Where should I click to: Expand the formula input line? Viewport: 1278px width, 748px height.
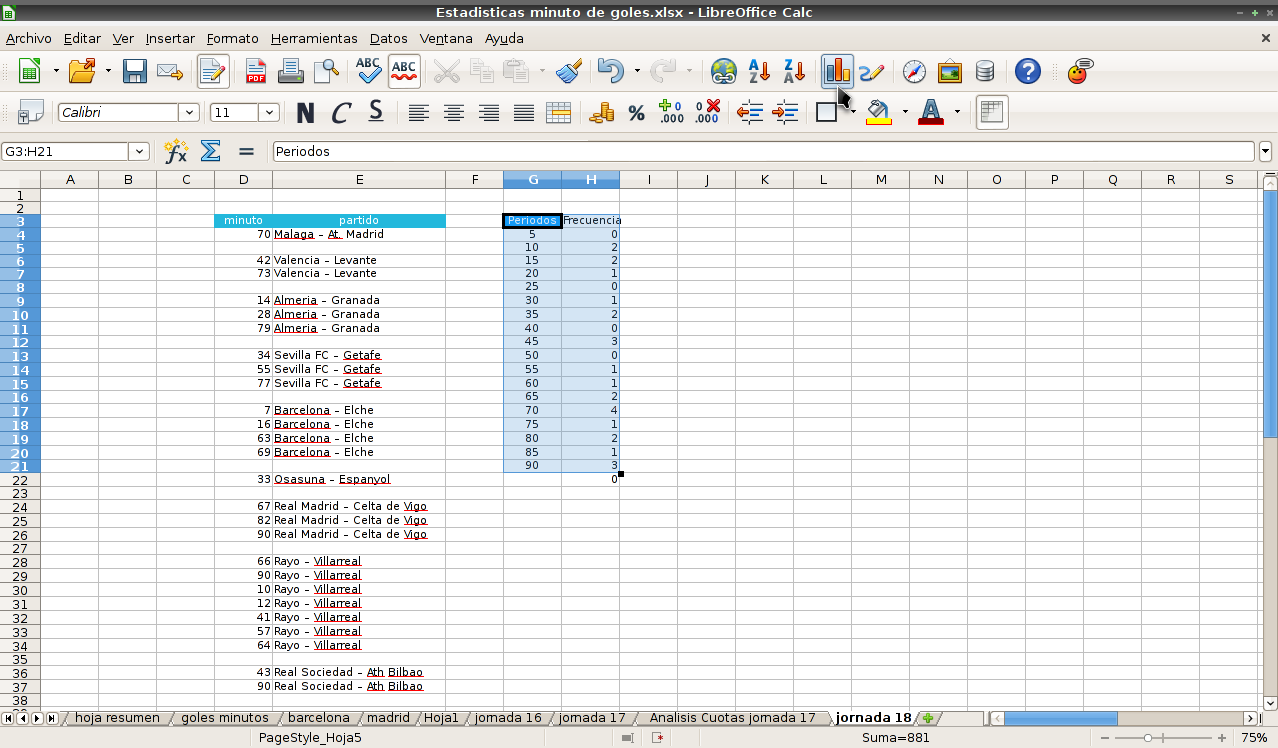pos(1266,151)
